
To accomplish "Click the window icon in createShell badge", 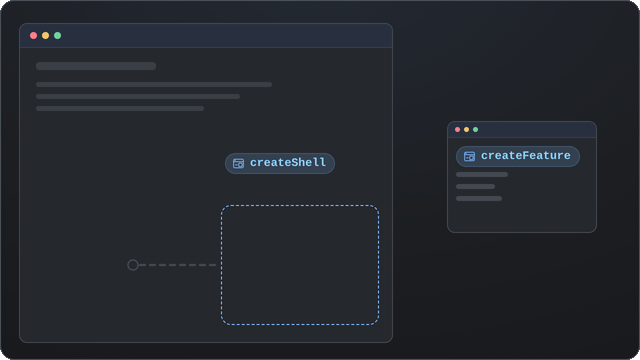I will coord(238,163).
